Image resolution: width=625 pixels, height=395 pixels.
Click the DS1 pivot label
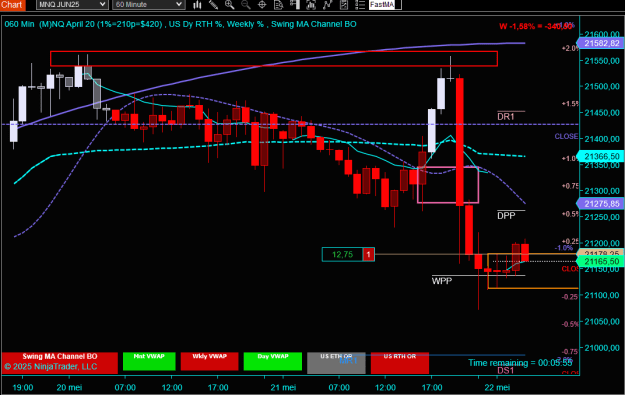point(506,371)
